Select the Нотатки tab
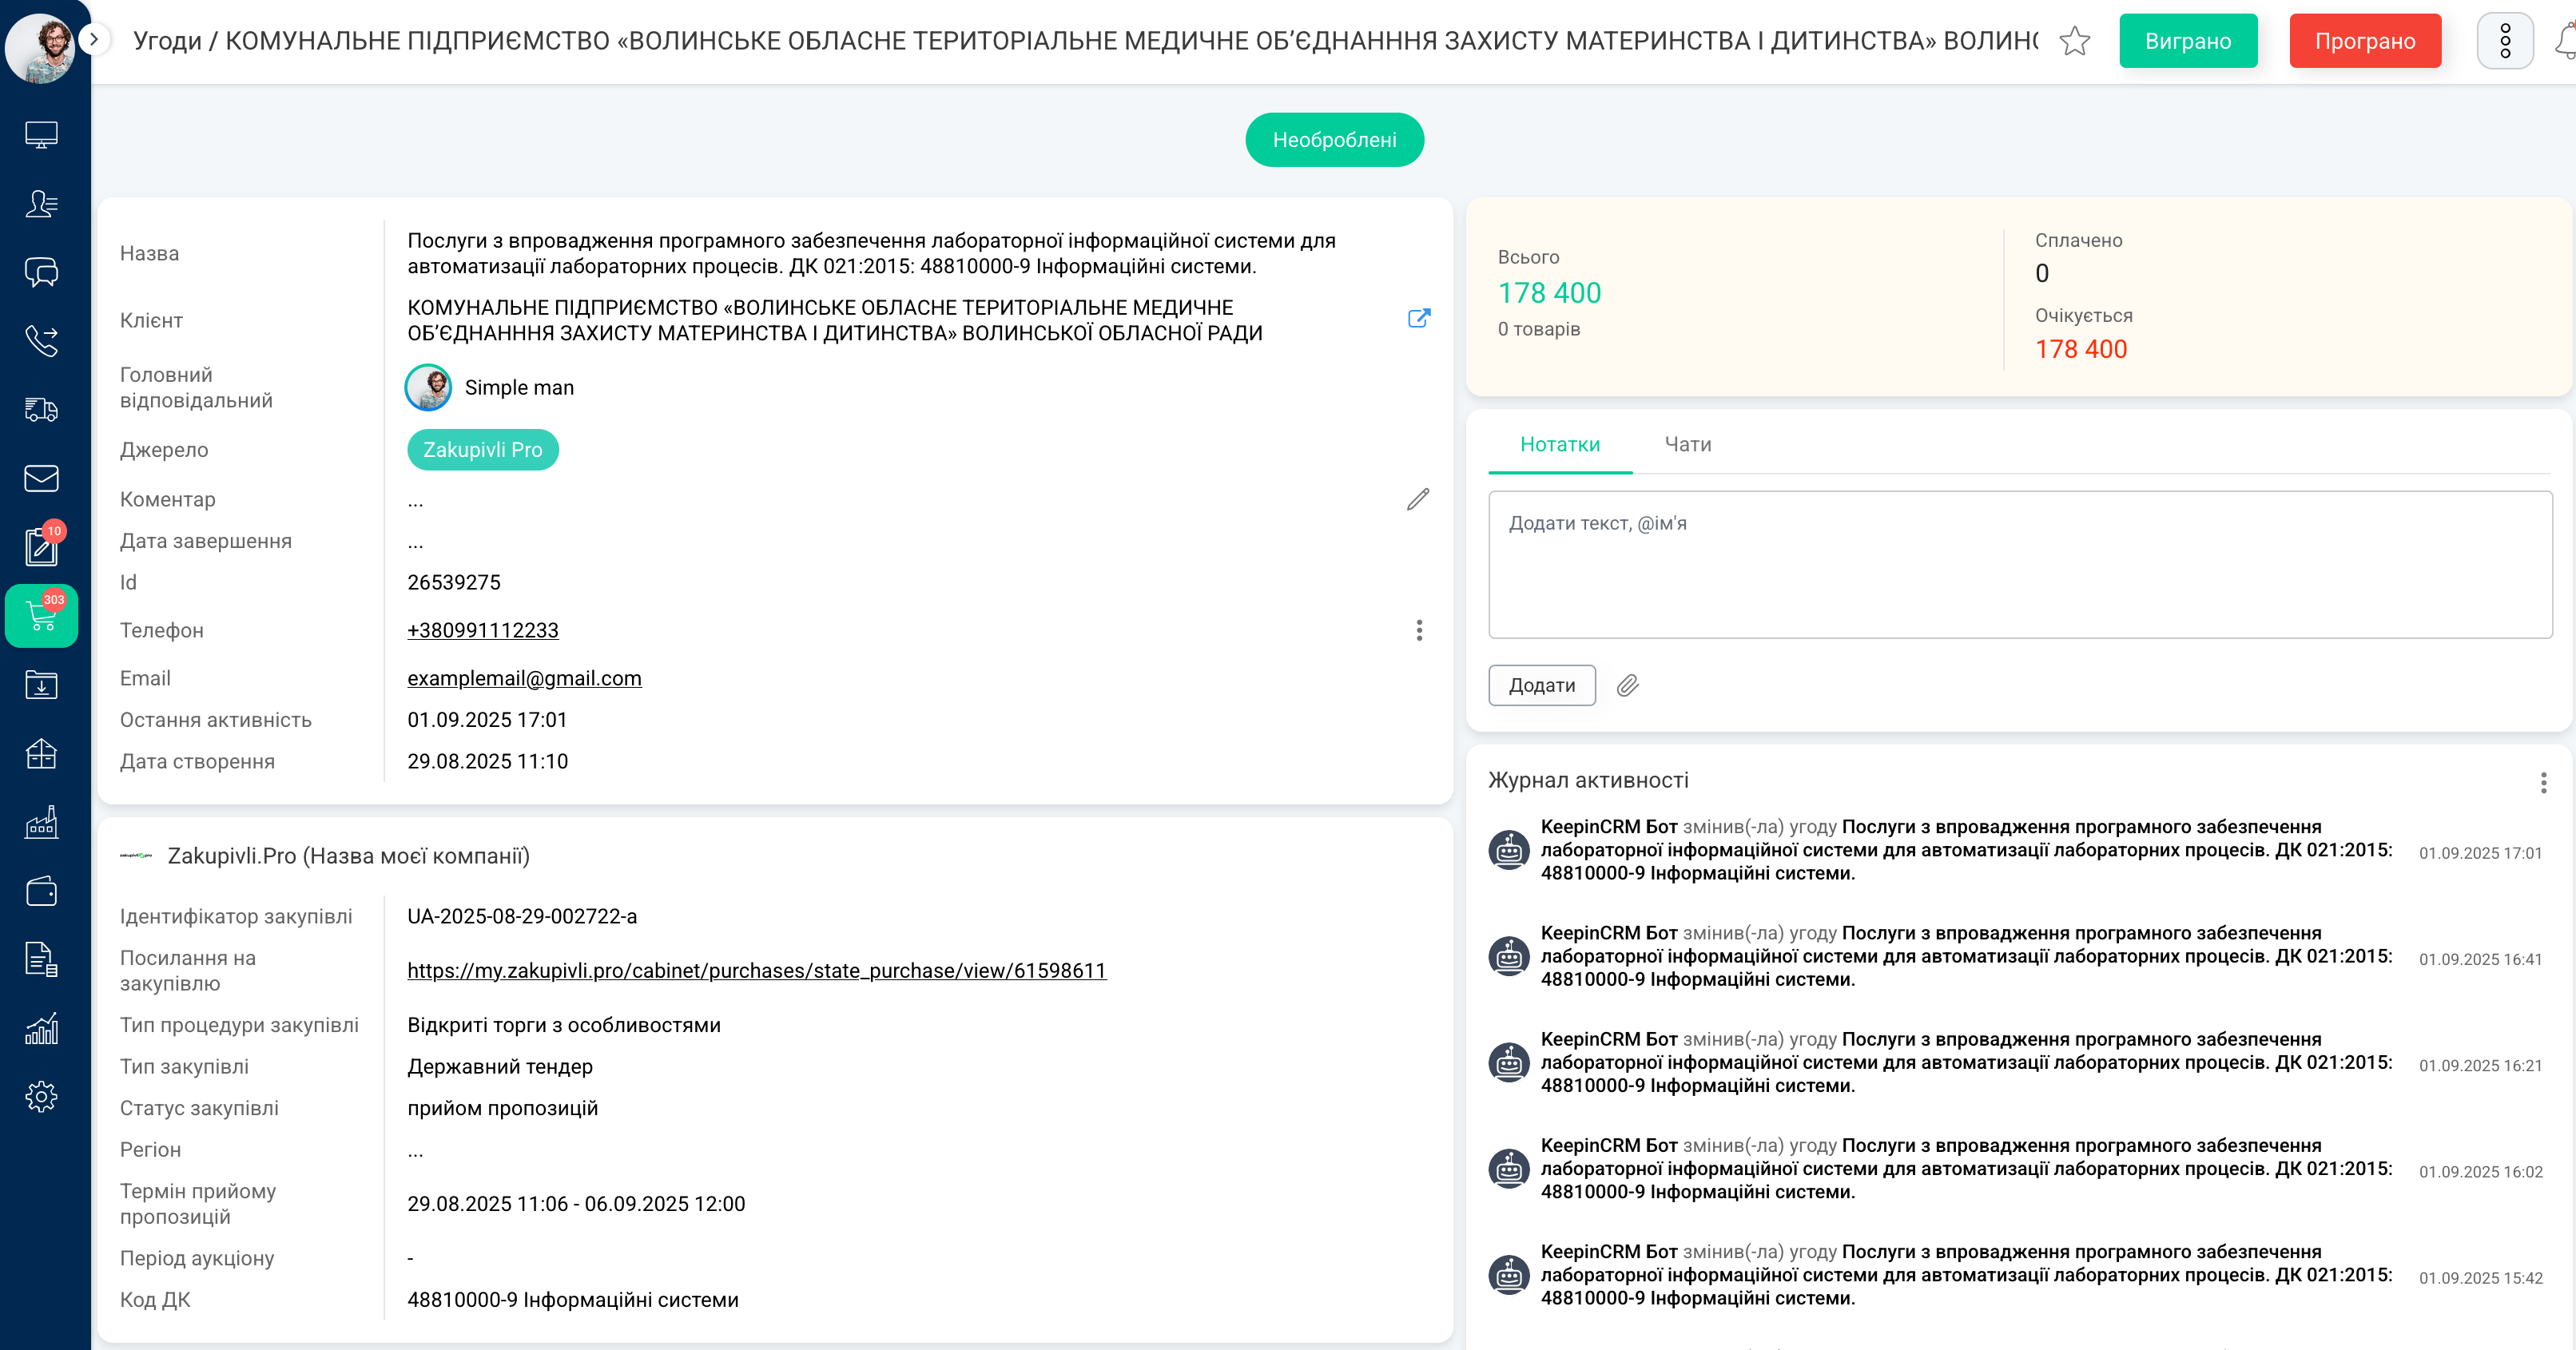 pos(1559,444)
